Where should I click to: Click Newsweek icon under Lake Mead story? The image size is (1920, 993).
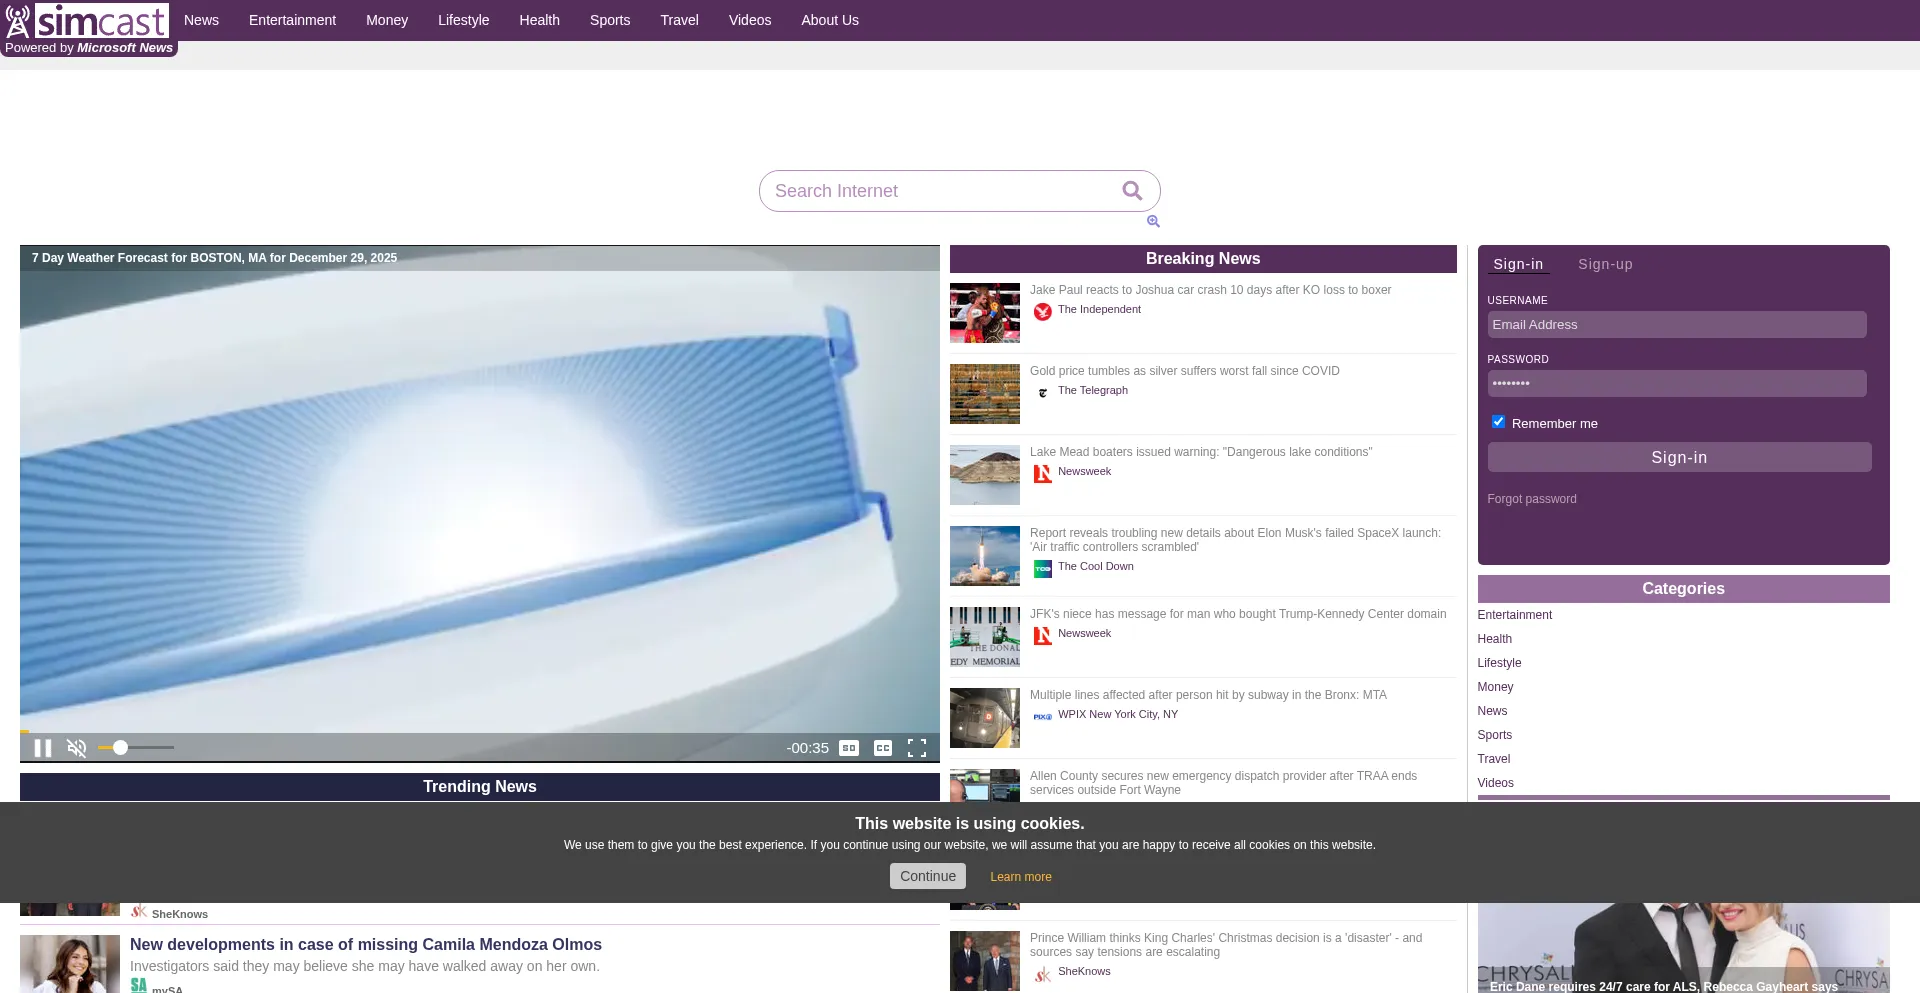tap(1043, 474)
